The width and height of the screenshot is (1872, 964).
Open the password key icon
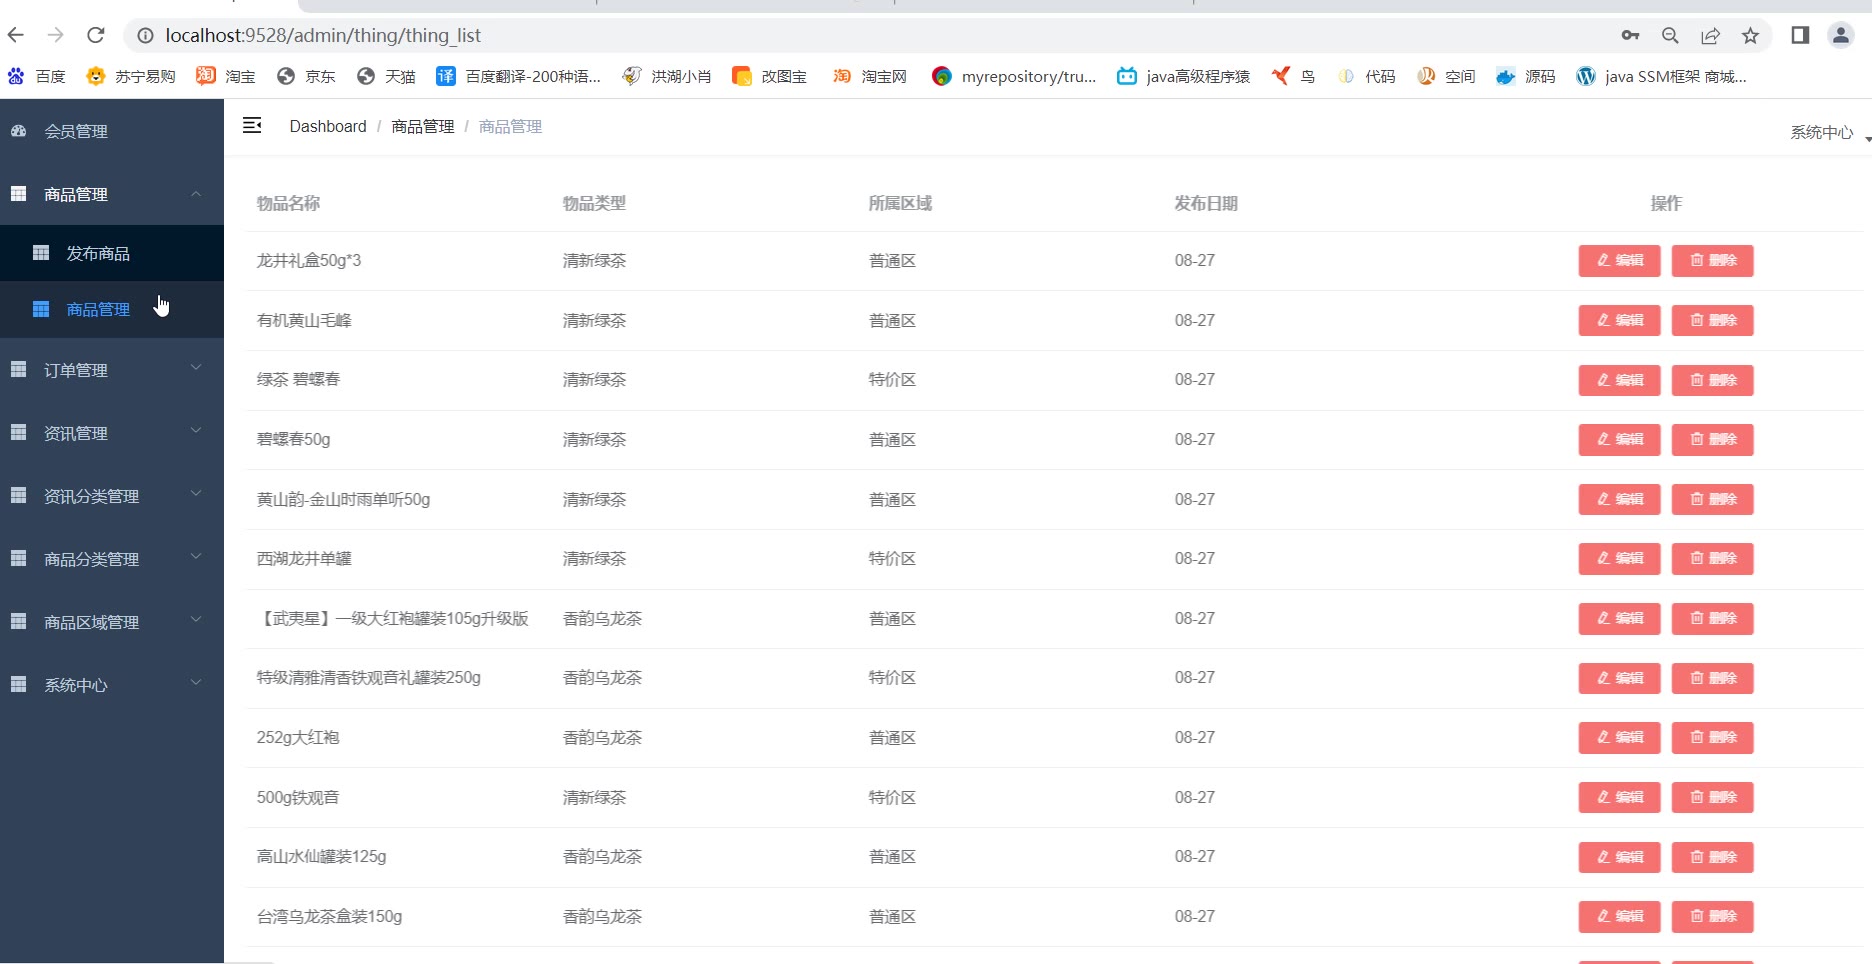(1630, 36)
